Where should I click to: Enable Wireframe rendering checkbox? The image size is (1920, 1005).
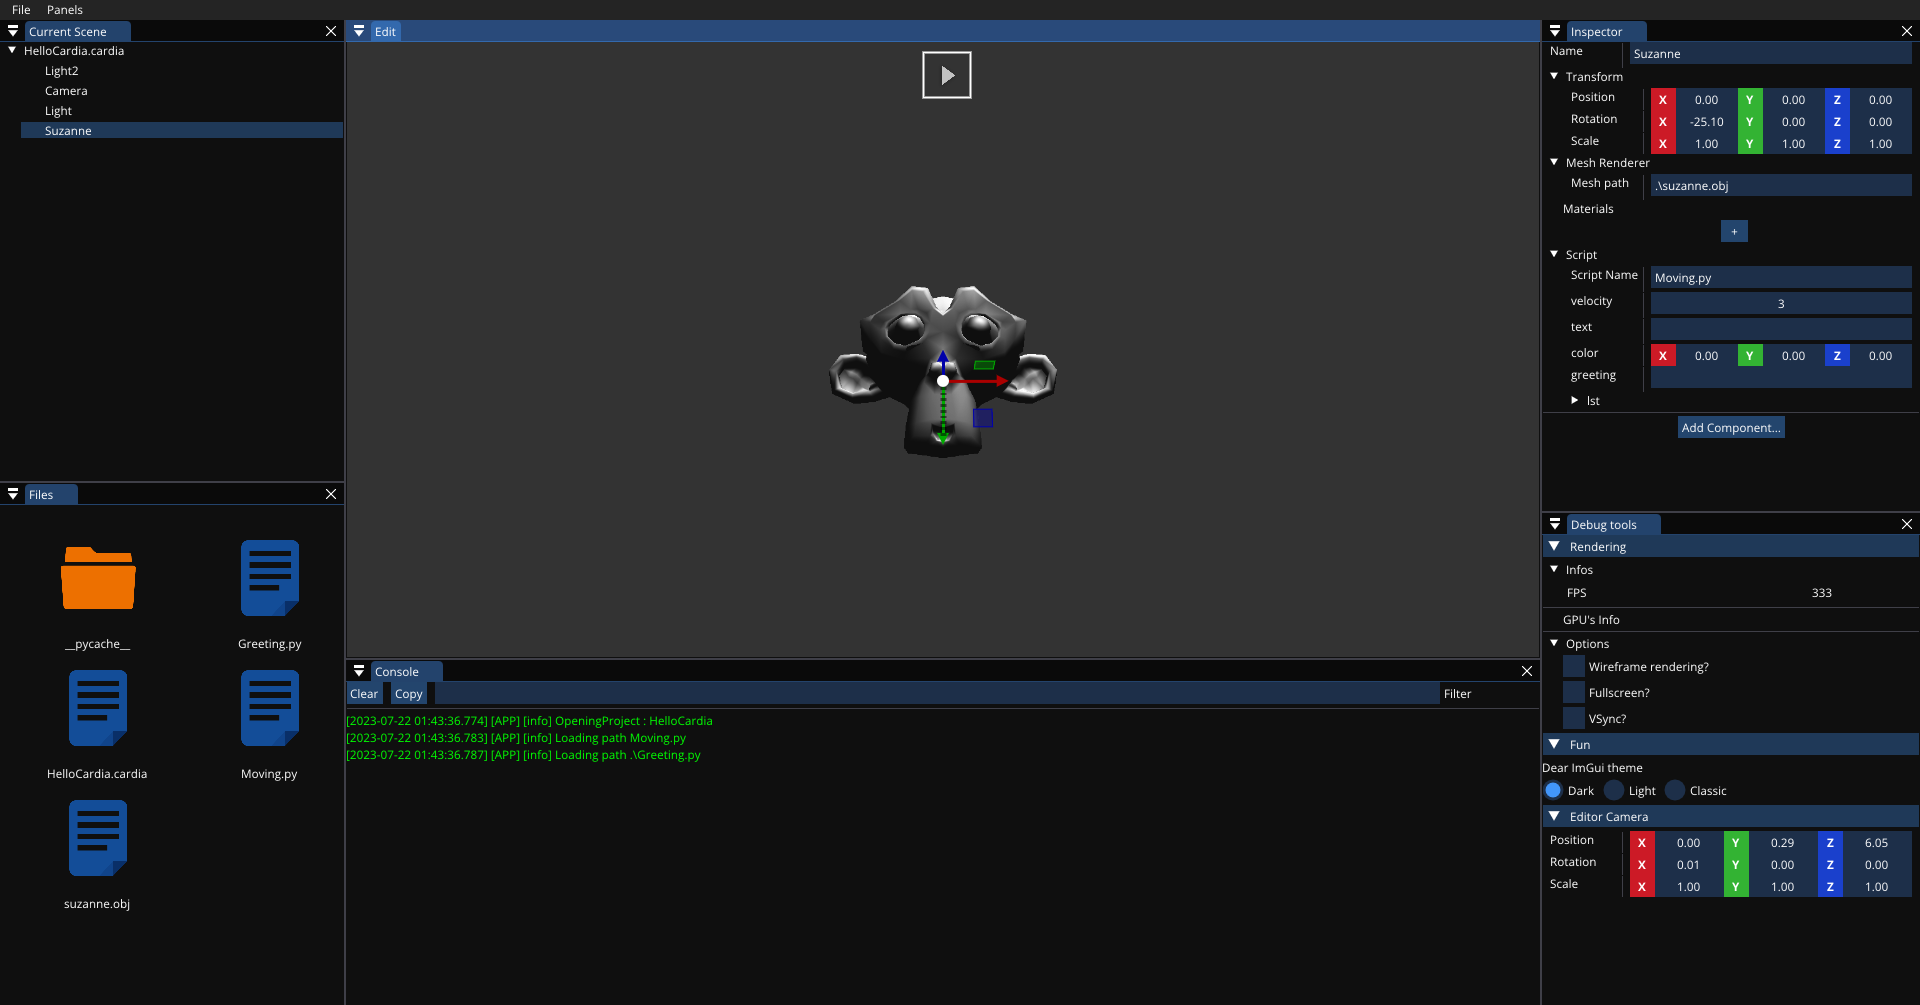point(1574,667)
